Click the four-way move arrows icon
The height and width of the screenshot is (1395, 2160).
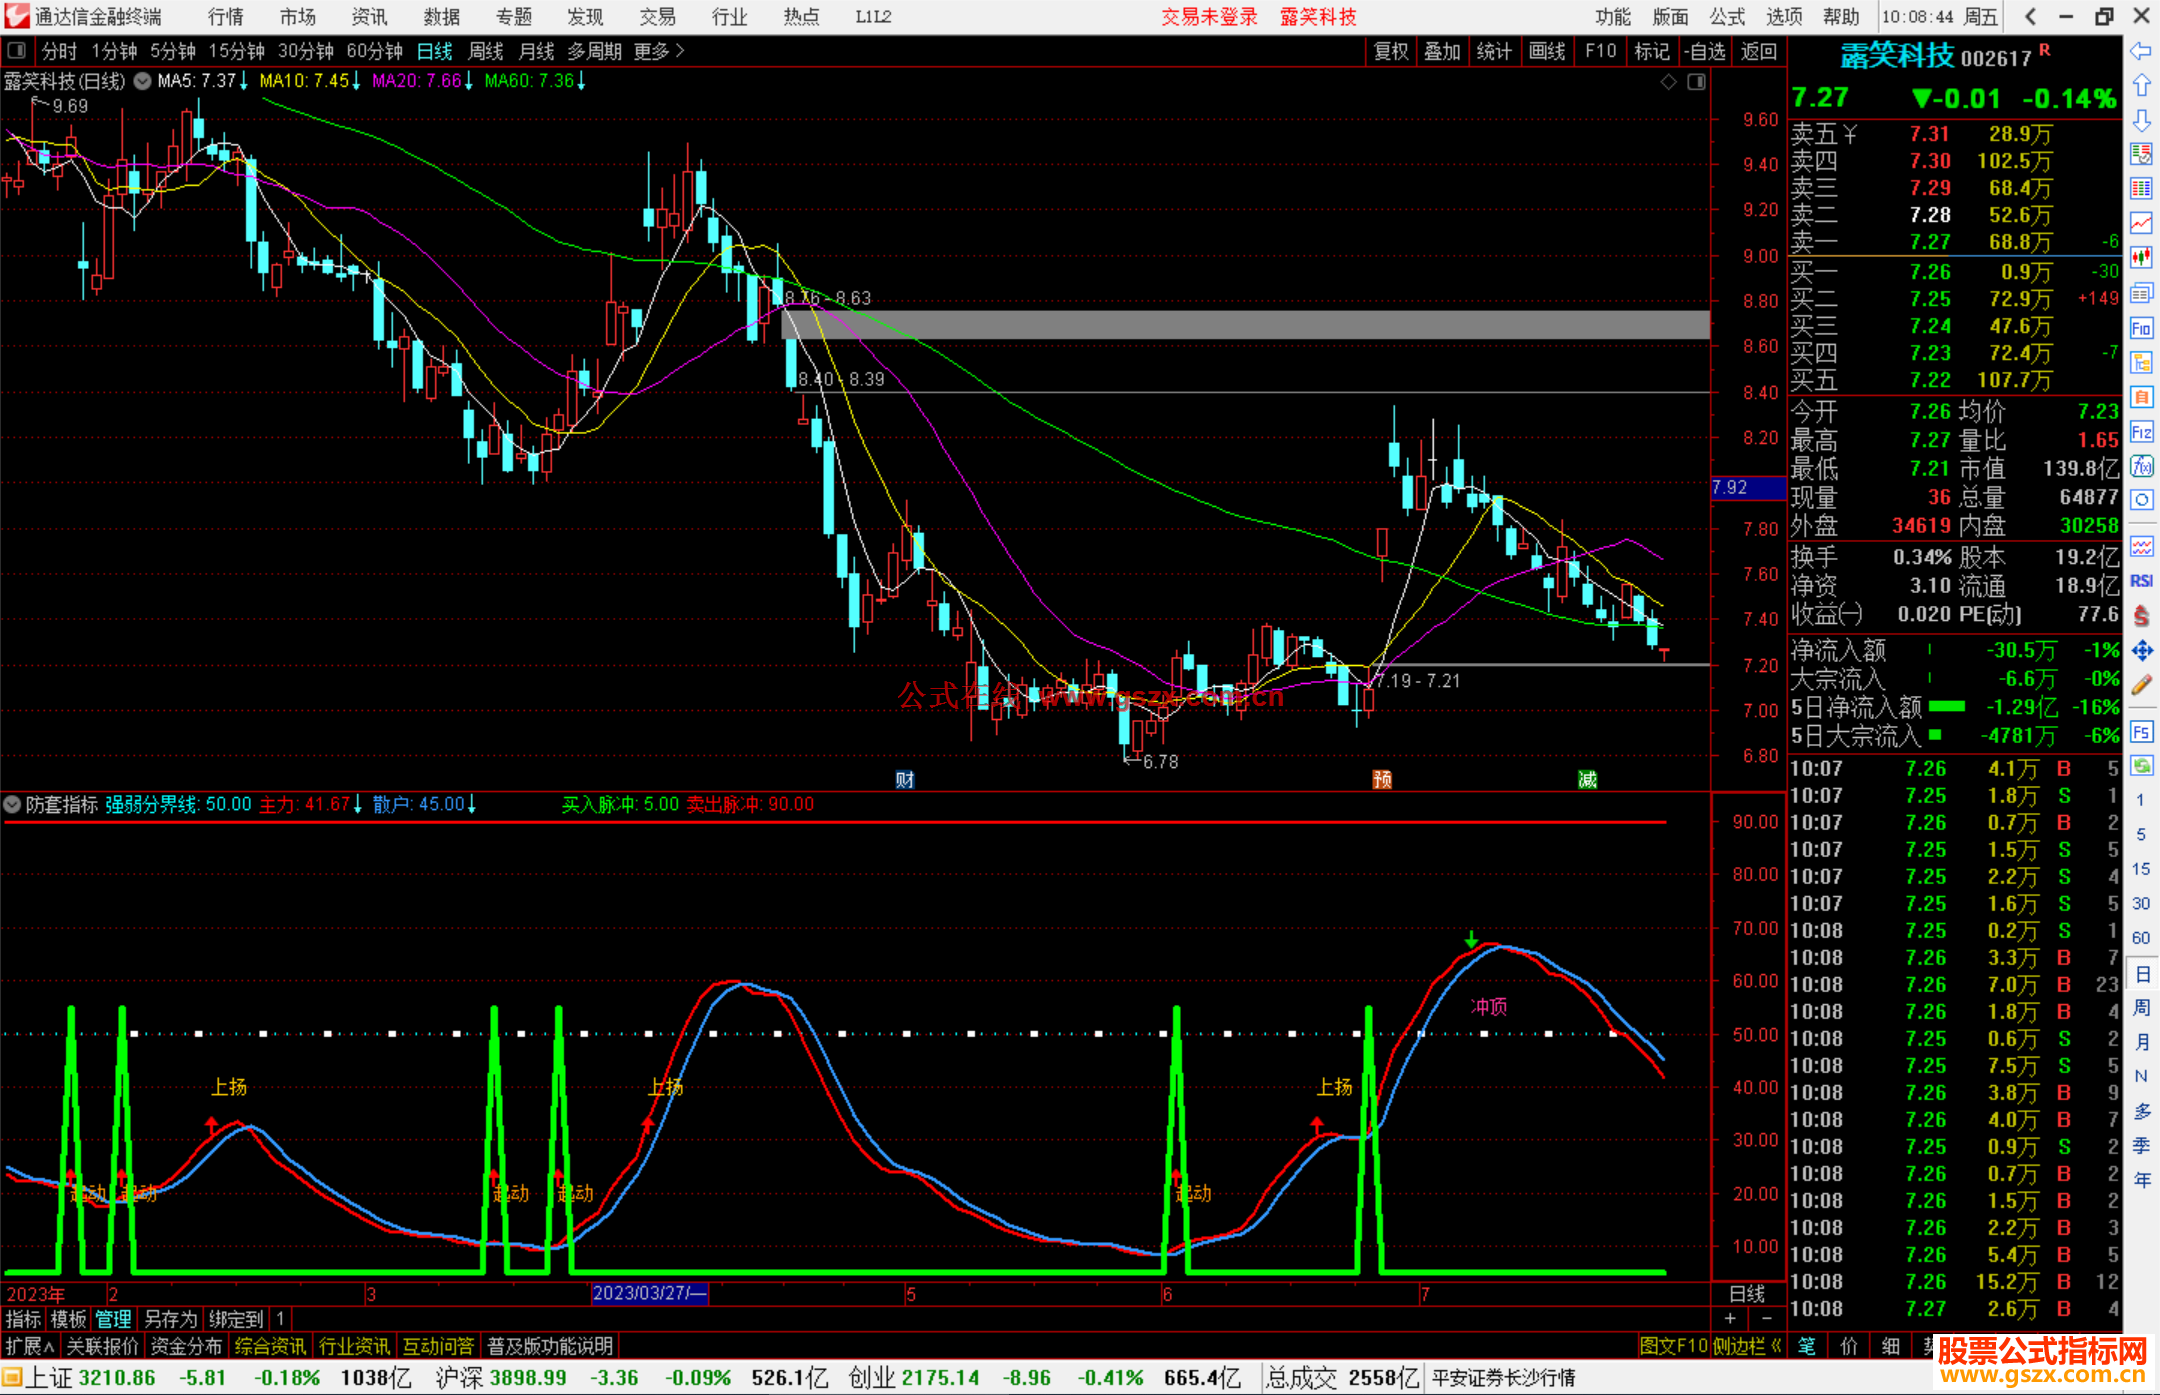2141,651
